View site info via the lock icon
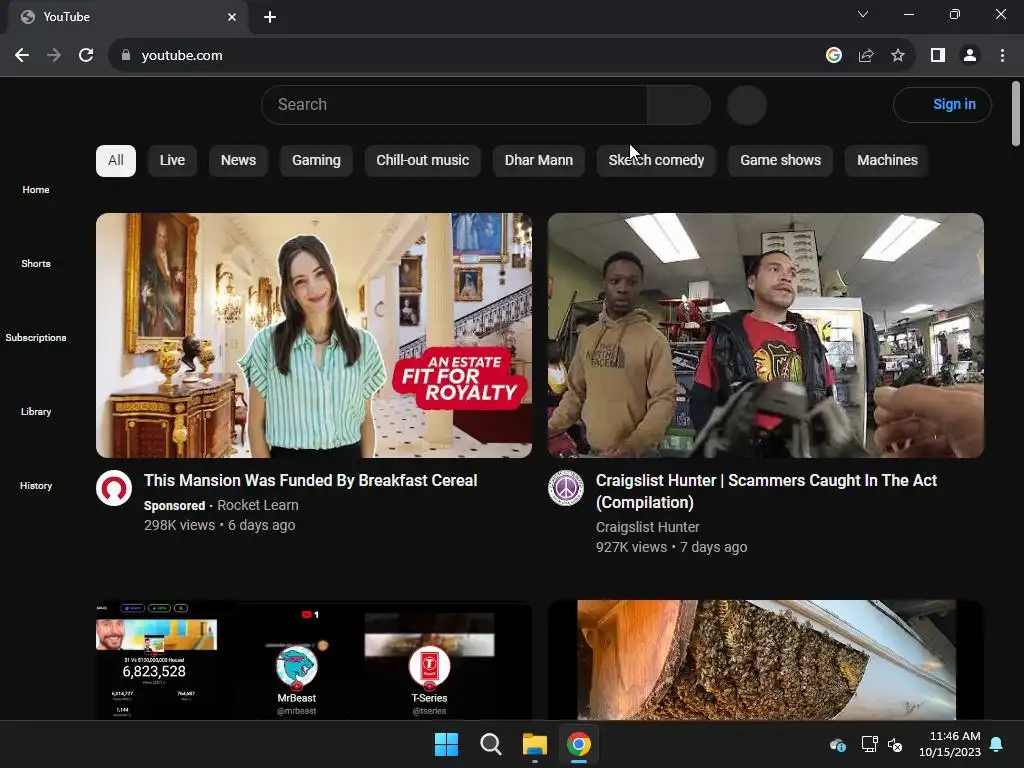This screenshot has height=768, width=1024. 126,56
